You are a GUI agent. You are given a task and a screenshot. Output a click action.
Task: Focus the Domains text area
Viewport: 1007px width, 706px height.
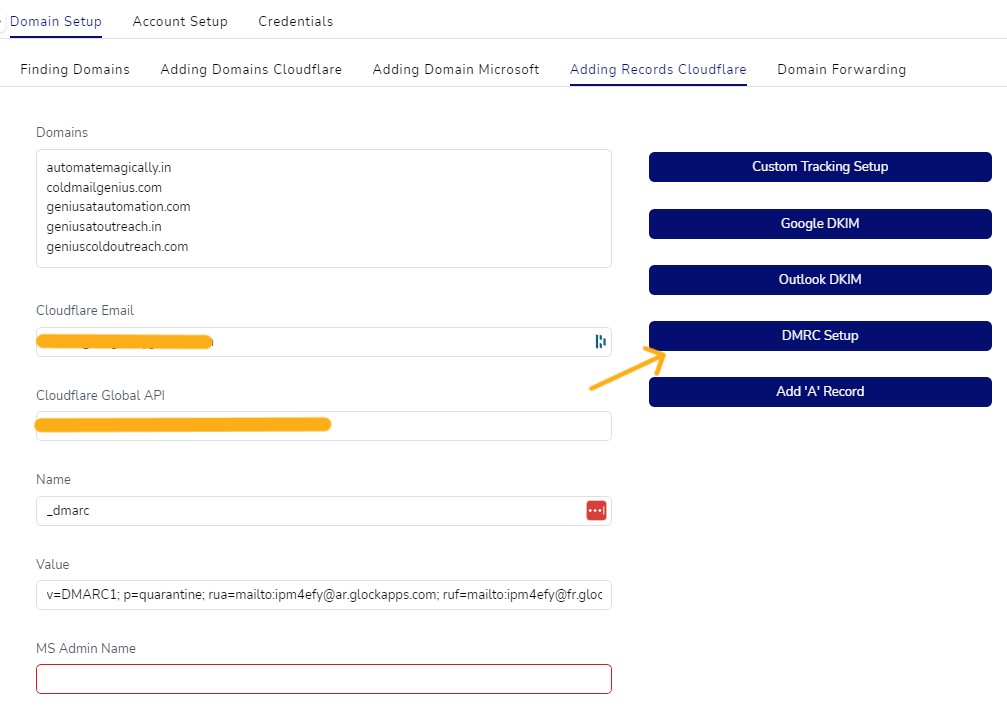tap(324, 209)
